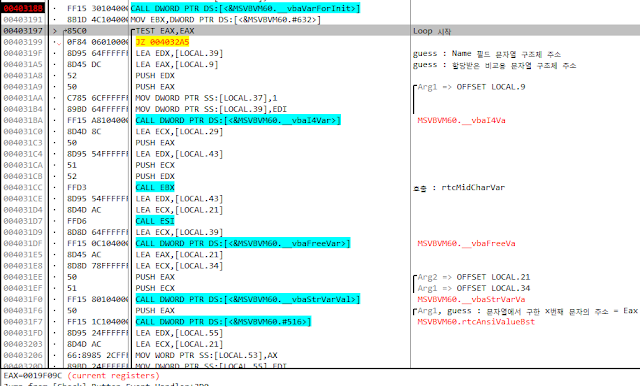
Task: Select address 004031E5
Action: [23, 255]
